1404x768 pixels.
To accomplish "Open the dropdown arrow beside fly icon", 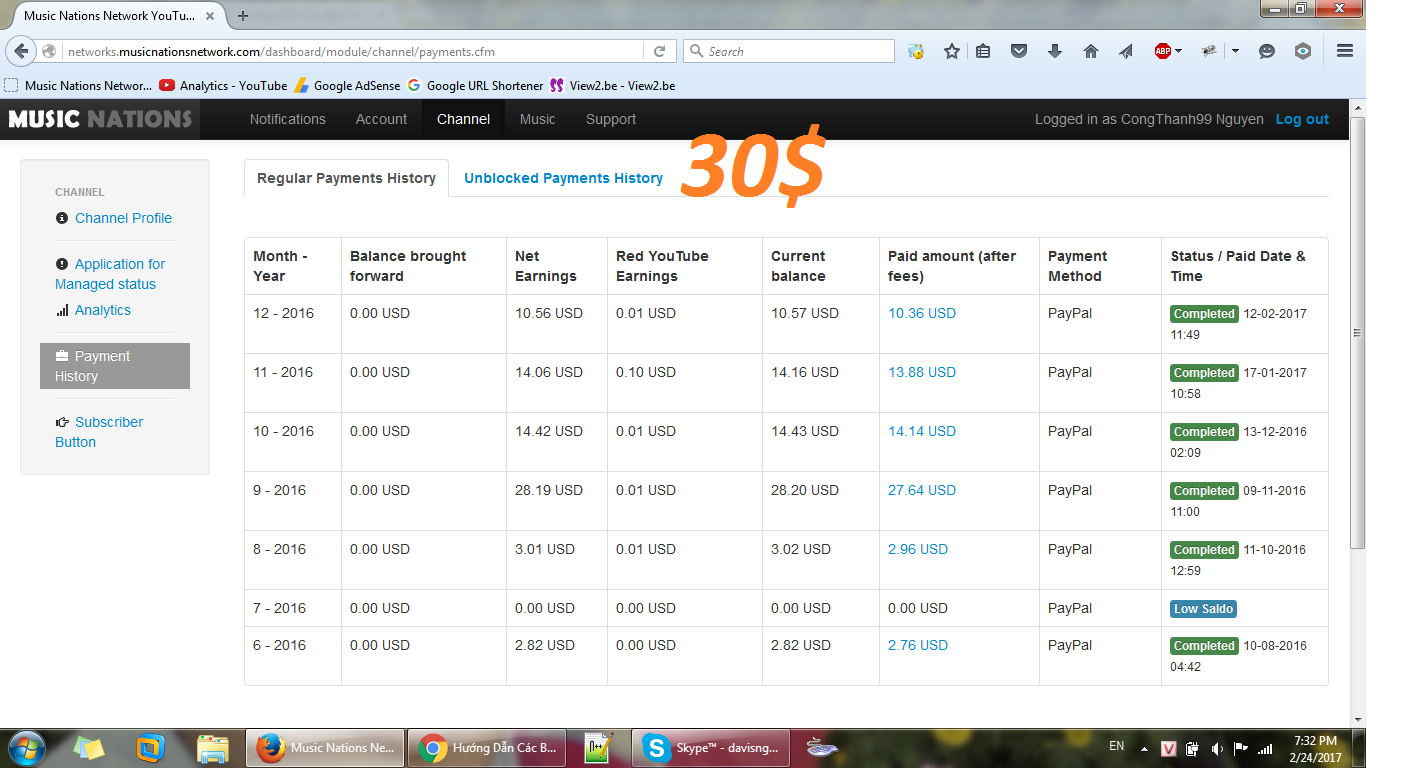I will [1235, 51].
